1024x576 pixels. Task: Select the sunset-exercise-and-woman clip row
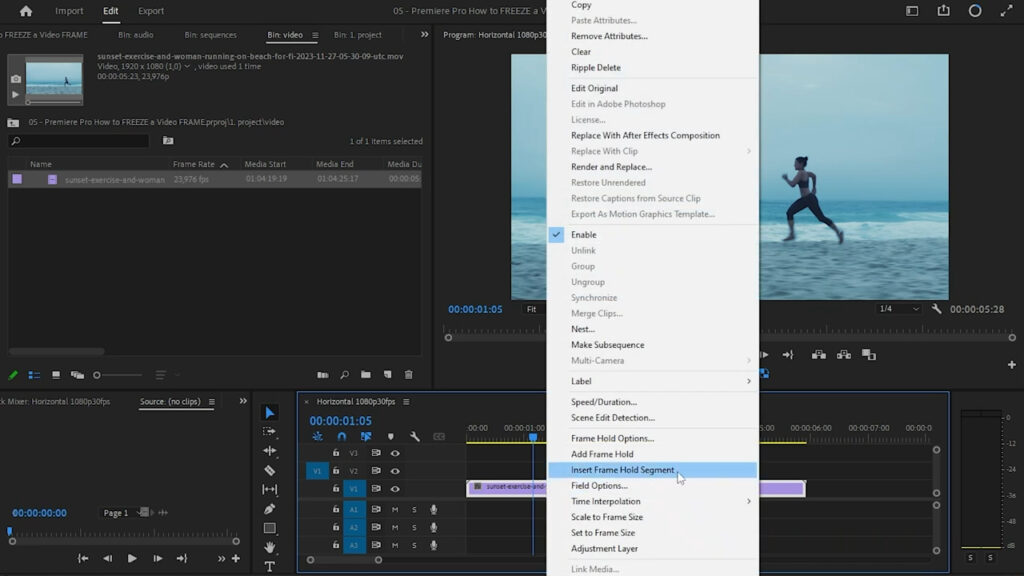pyautogui.click(x=215, y=179)
